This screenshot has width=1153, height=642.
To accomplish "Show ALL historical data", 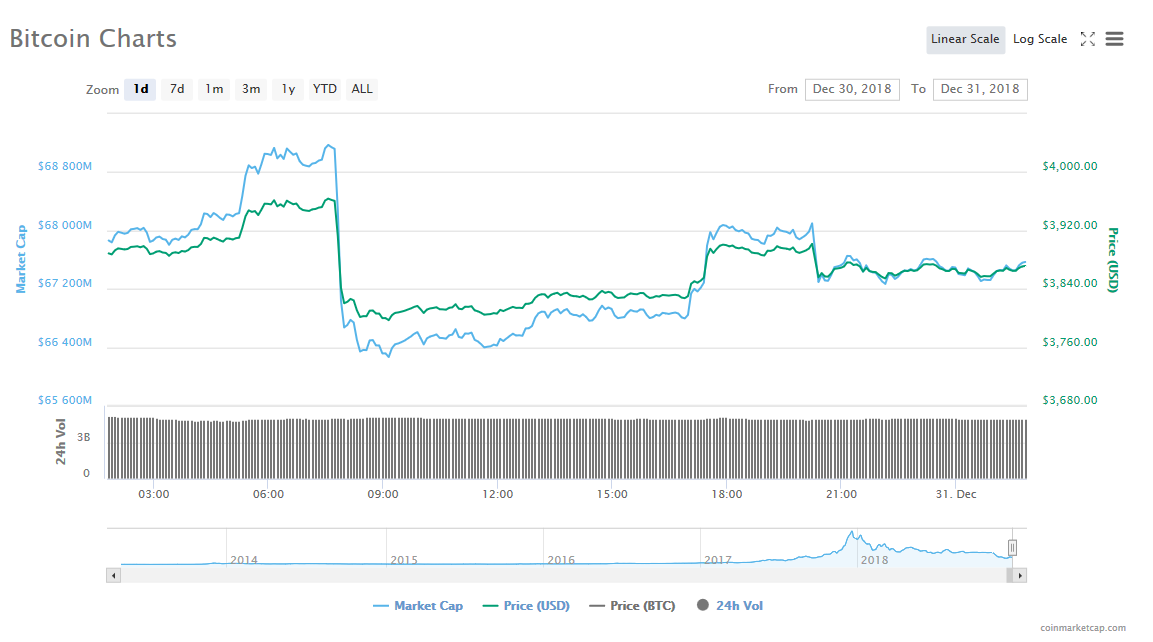I will tap(362, 89).
